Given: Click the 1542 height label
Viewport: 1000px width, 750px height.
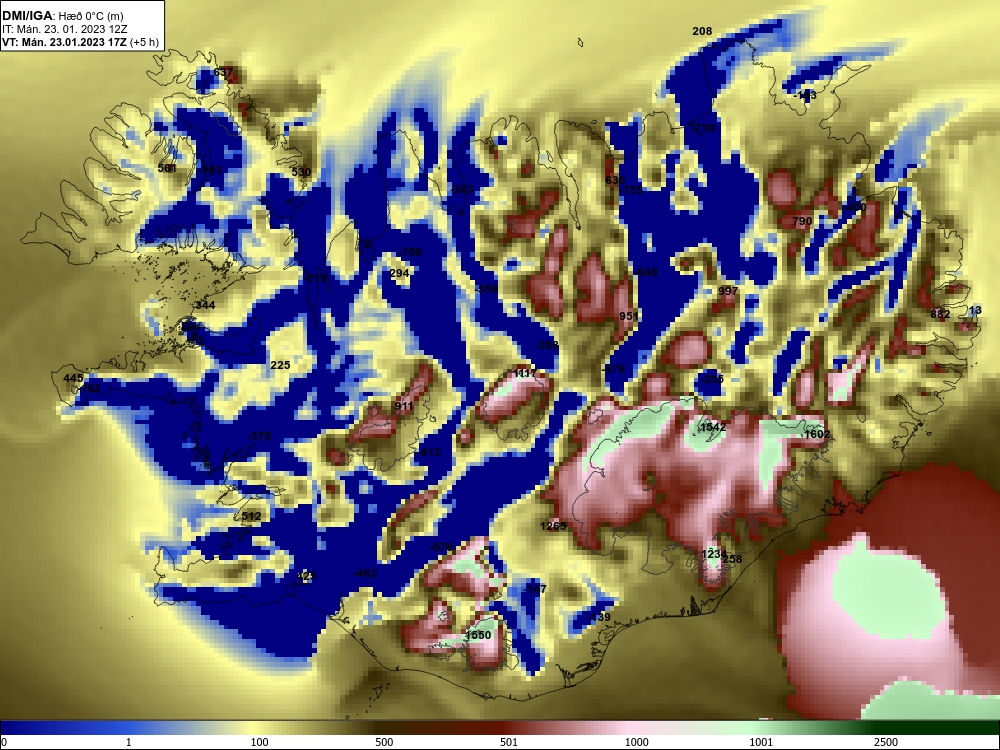Looking at the screenshot, I should (713, 427).
